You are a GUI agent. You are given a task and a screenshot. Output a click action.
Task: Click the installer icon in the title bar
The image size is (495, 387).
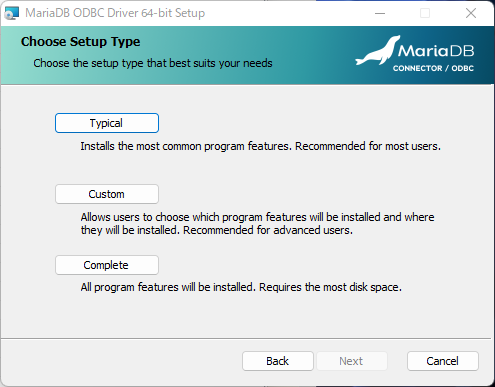tap(11, 13)
